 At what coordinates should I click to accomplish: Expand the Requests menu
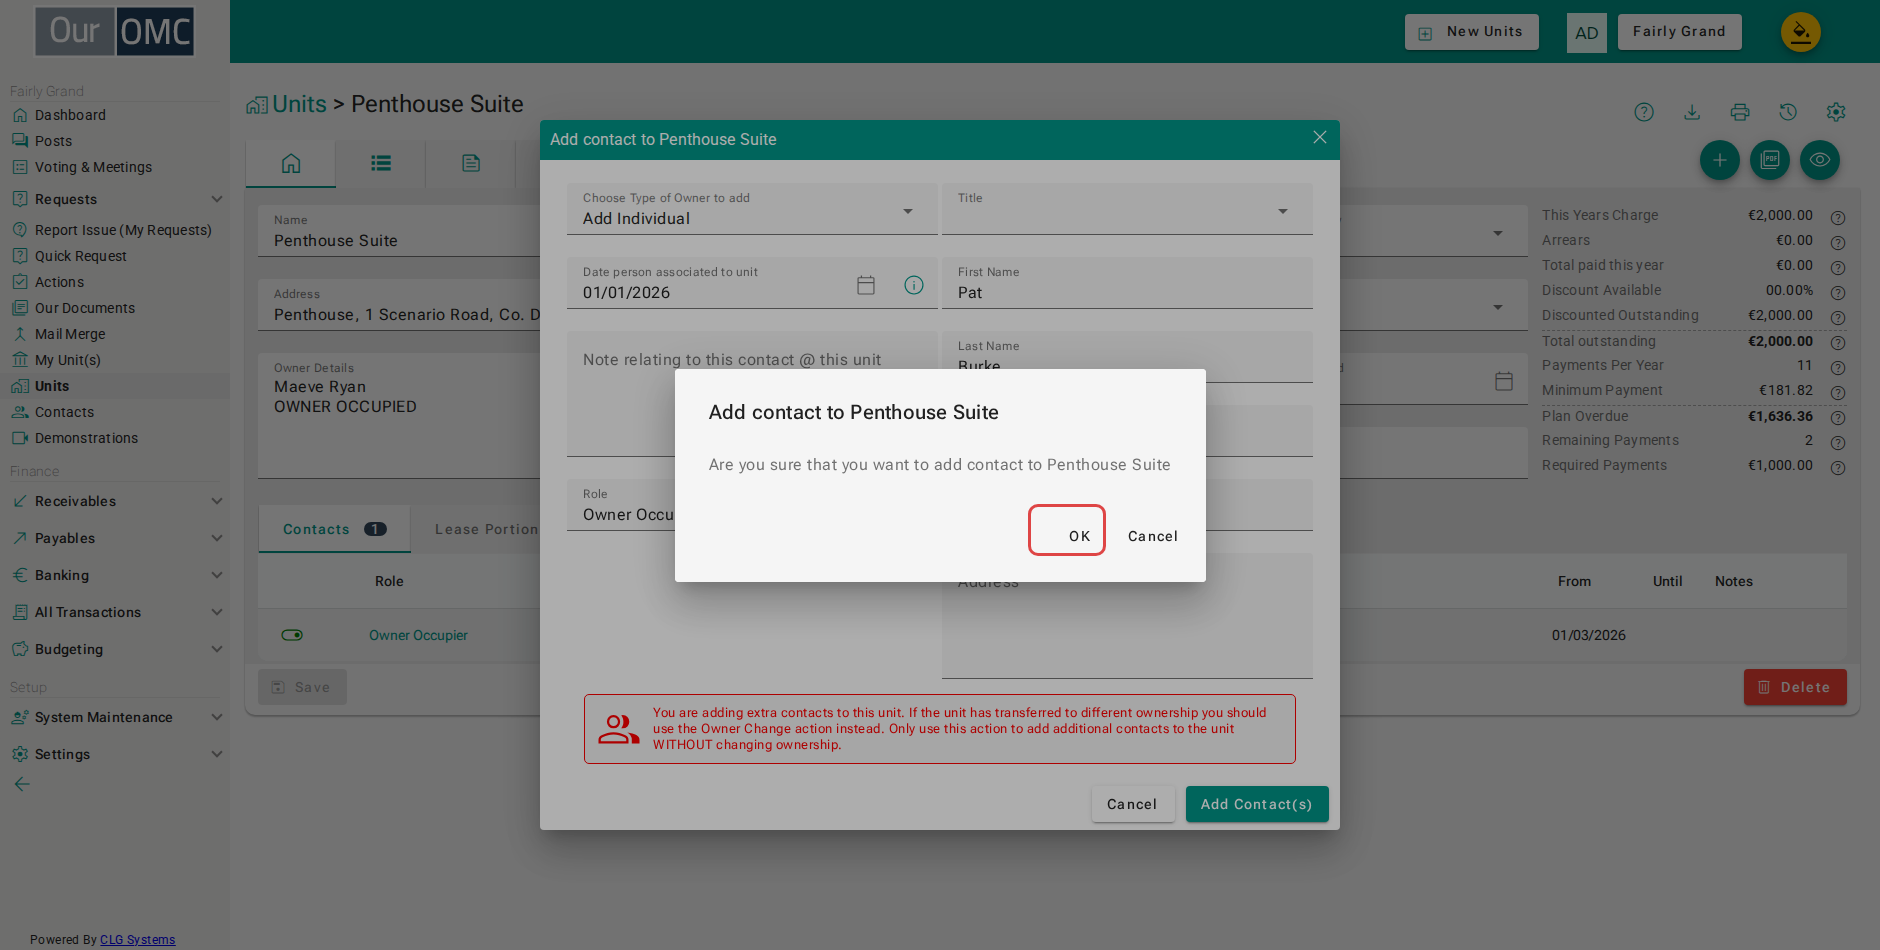pyautogui.click(x=115, y=199)
